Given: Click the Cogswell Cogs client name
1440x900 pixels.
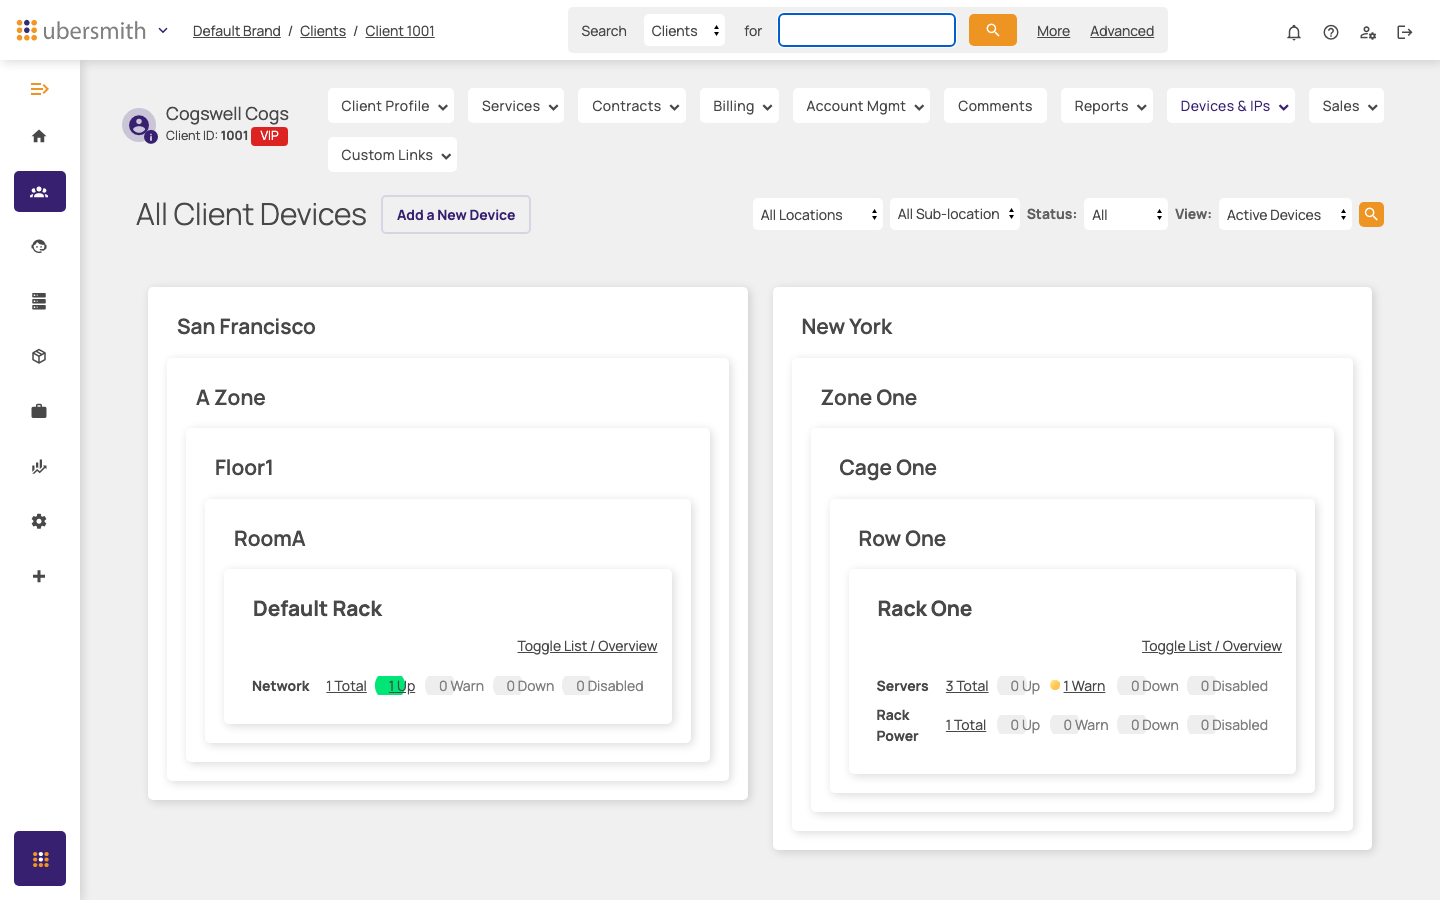Looking at the screenshot, I should coord(227,114).
